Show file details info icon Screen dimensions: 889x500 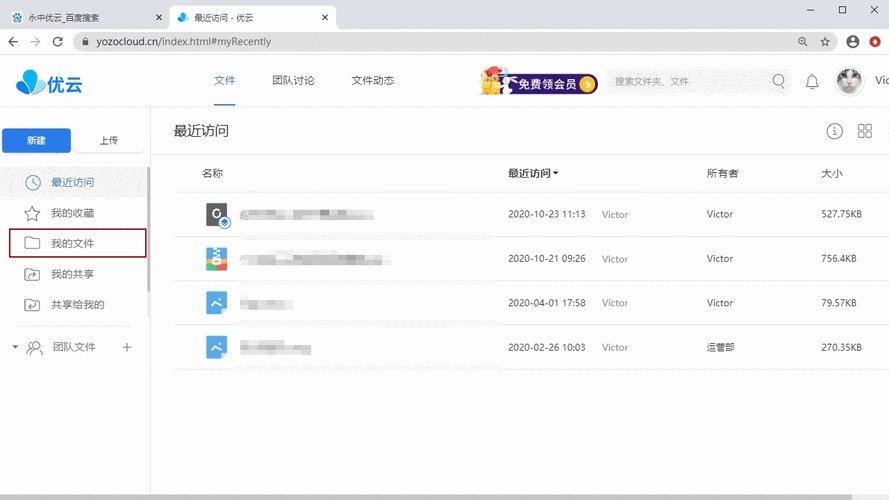point(834,131)
